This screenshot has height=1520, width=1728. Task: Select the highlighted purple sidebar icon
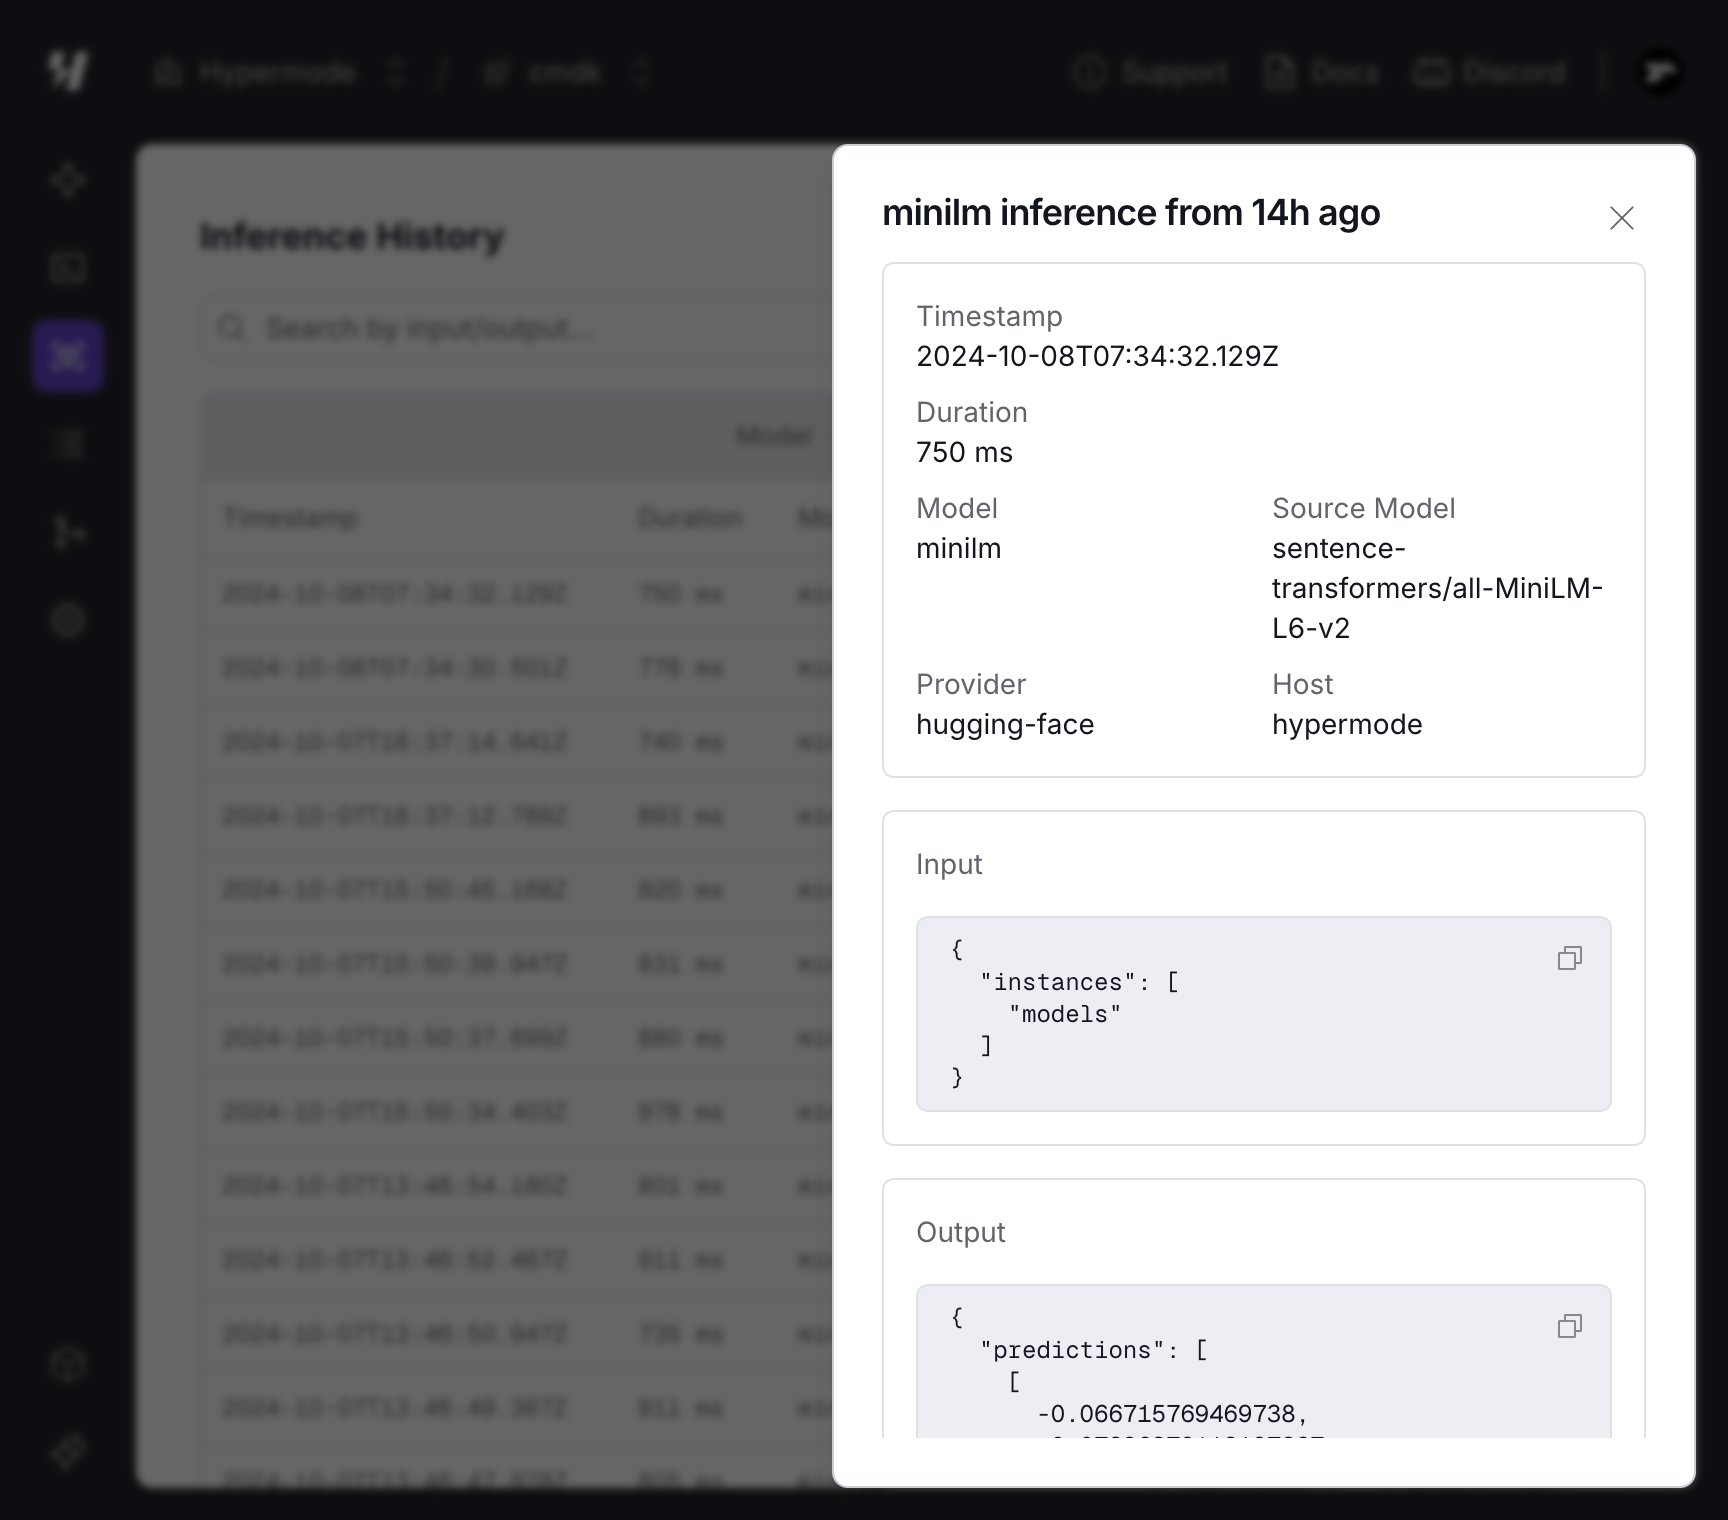click(68, 356)
